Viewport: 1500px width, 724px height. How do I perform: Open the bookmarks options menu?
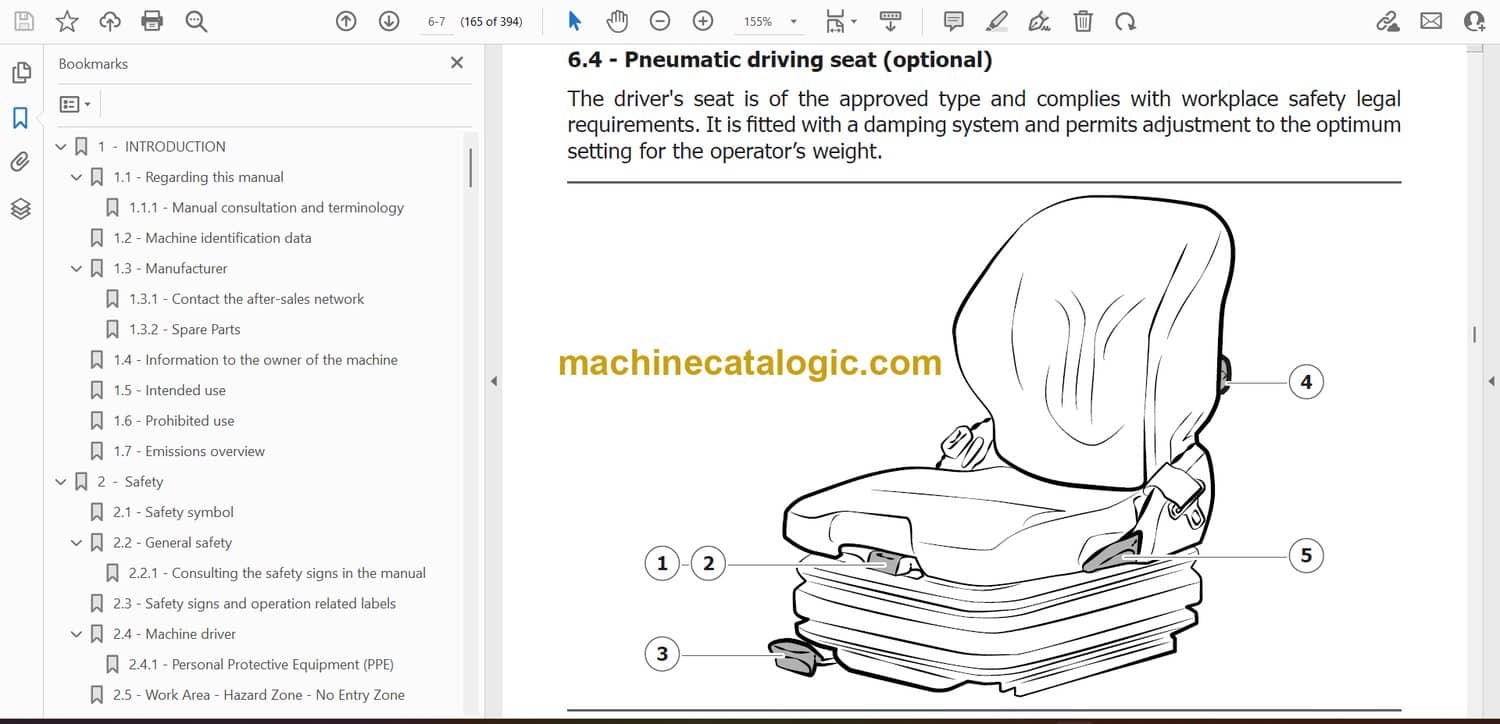pyautogui.click(x=75, y=104)
